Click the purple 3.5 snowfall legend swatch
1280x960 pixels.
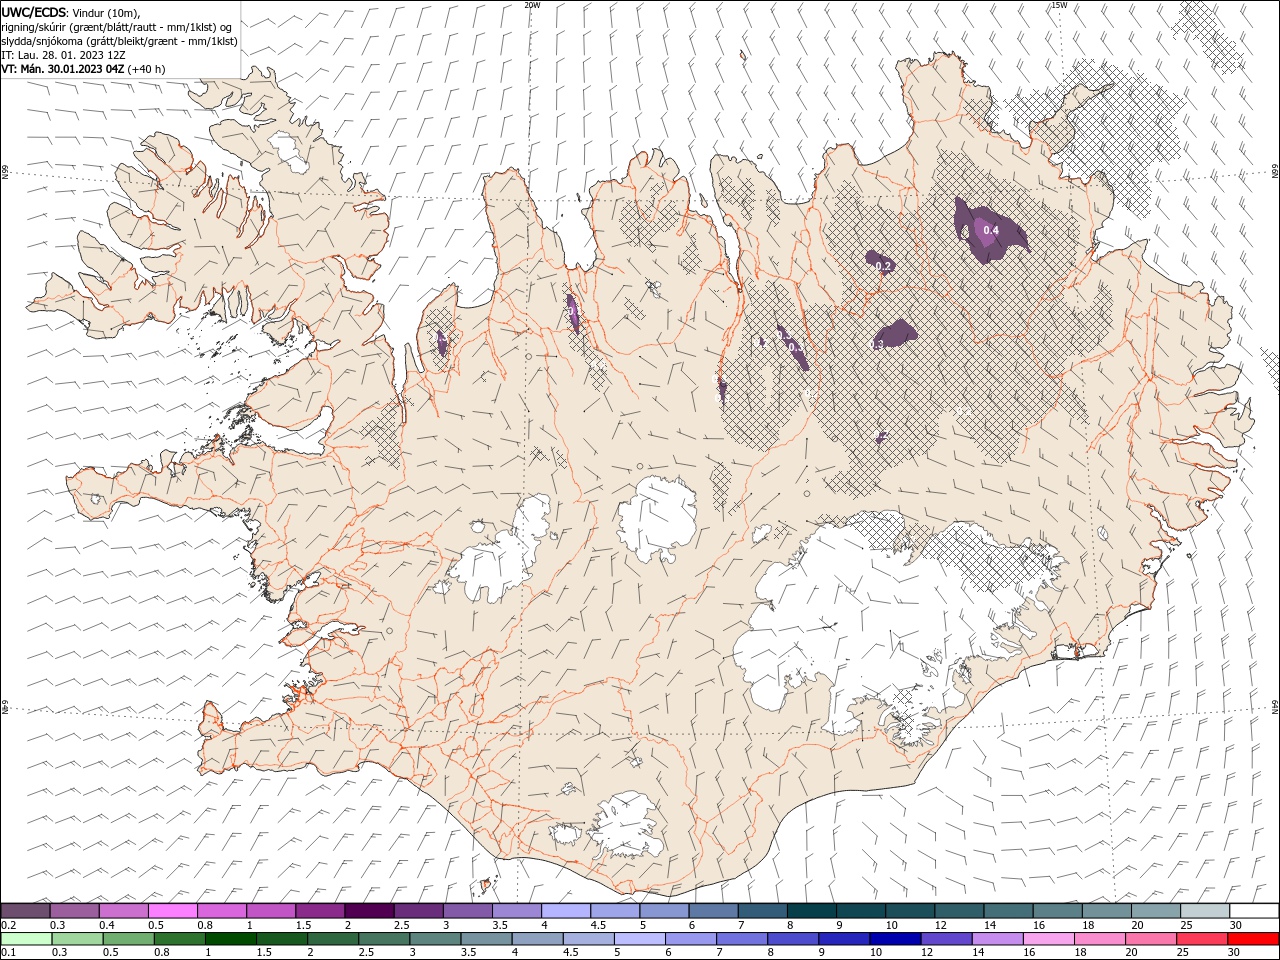(517, 911)
